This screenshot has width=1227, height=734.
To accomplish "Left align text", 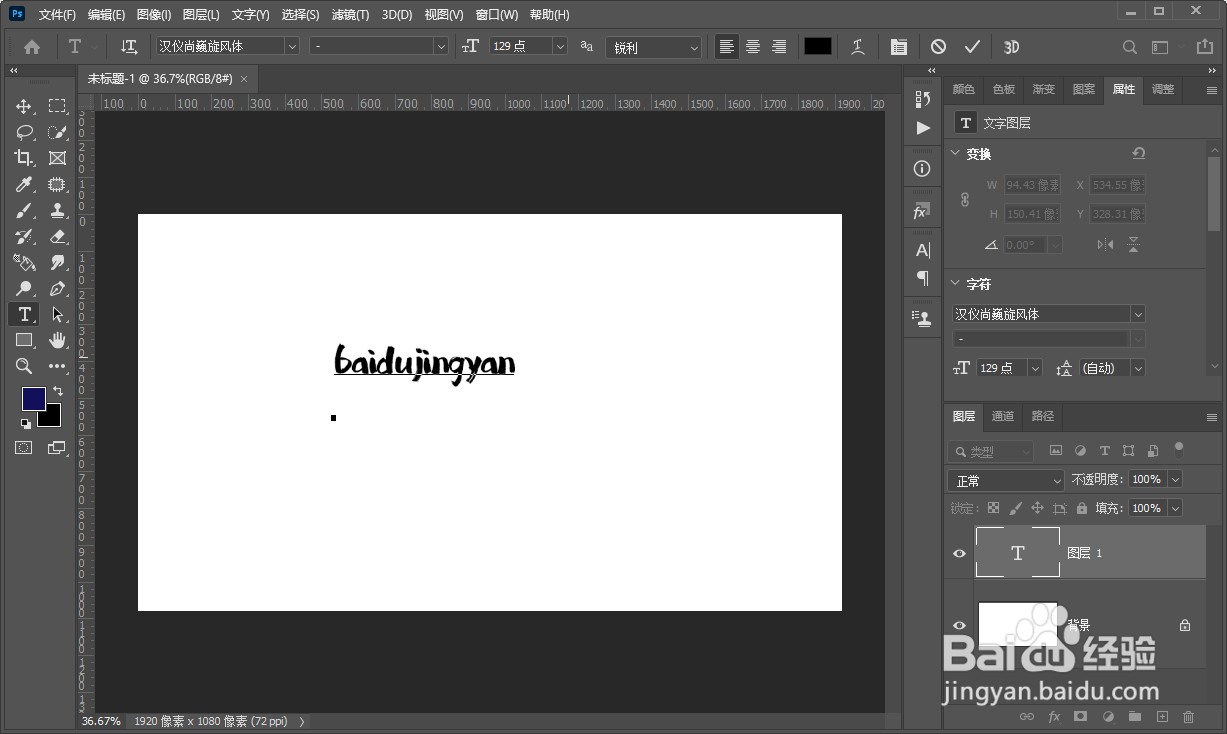I will 727,47.
